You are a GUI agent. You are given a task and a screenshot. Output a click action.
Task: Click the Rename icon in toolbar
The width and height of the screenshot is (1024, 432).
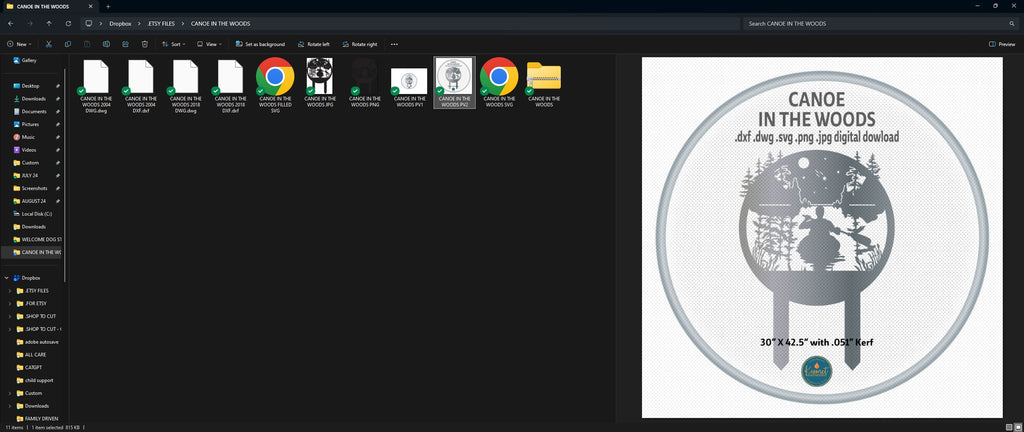(x=106, y=44)
